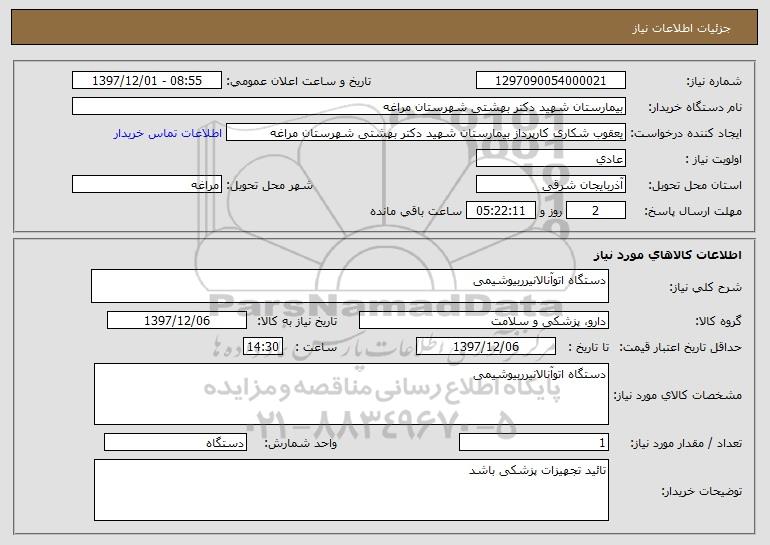Screen dimensions: 770x545
Task: Click the 'نام دستگاه خریدار:' label
Action: tap(696, 108)
